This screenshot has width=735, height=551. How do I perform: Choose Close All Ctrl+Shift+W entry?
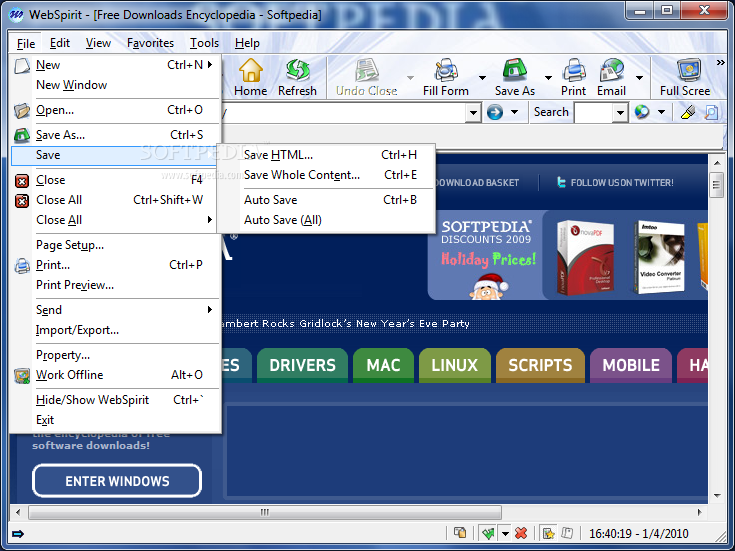(115, 200)
